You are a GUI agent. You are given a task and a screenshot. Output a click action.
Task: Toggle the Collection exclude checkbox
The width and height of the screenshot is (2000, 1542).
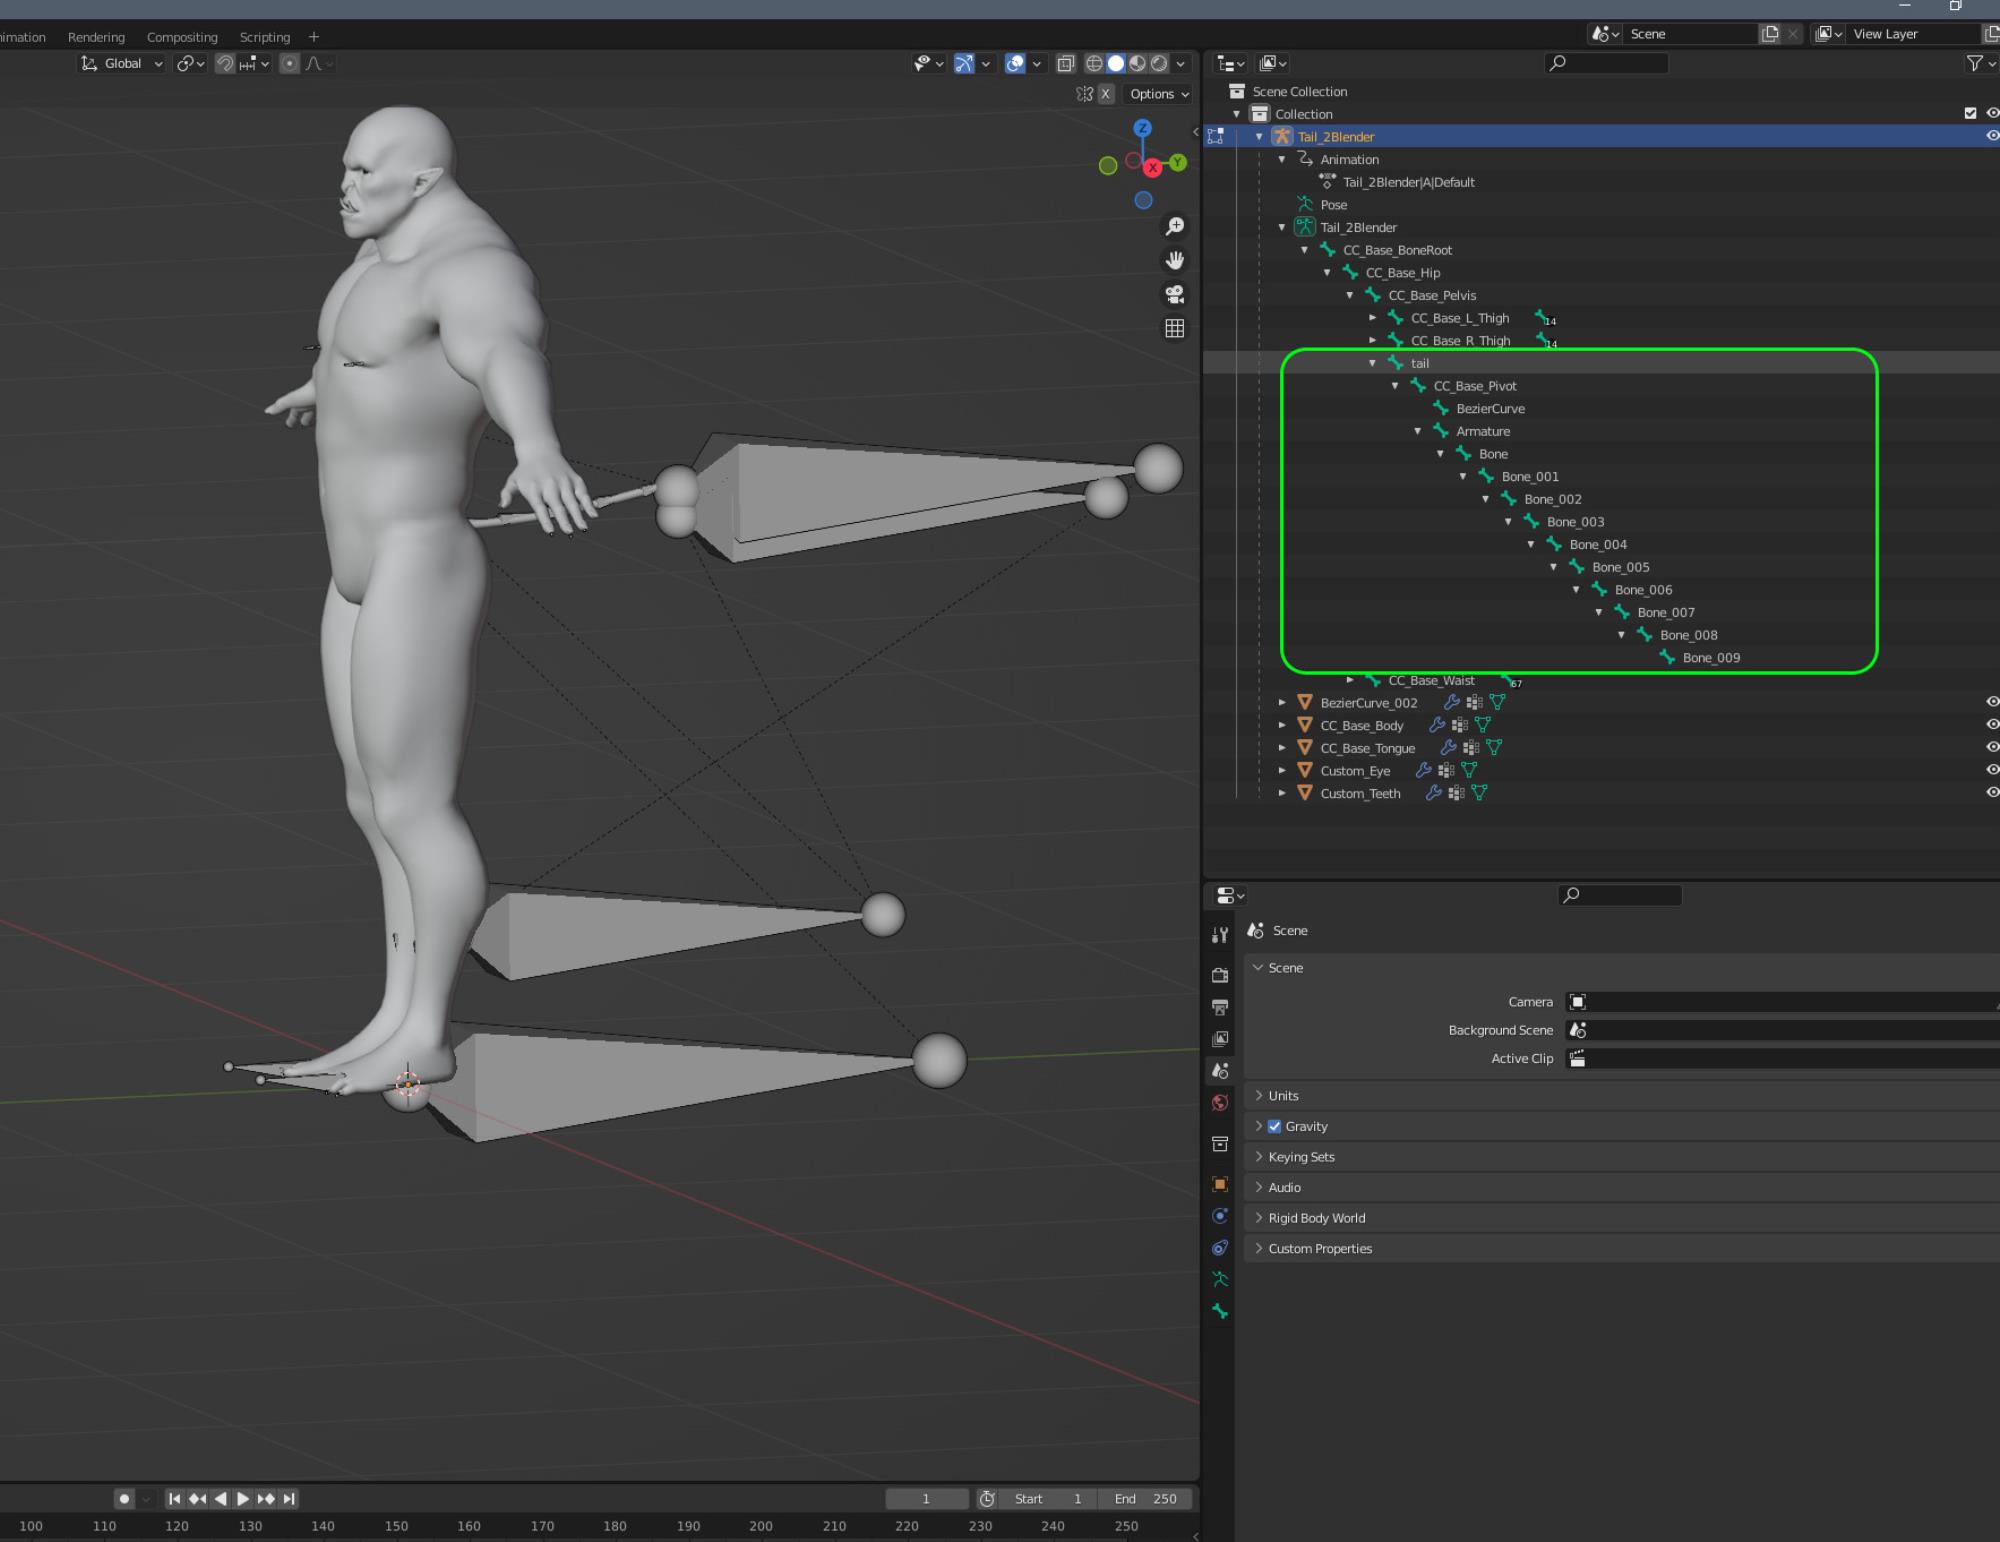coord(1970,114)
